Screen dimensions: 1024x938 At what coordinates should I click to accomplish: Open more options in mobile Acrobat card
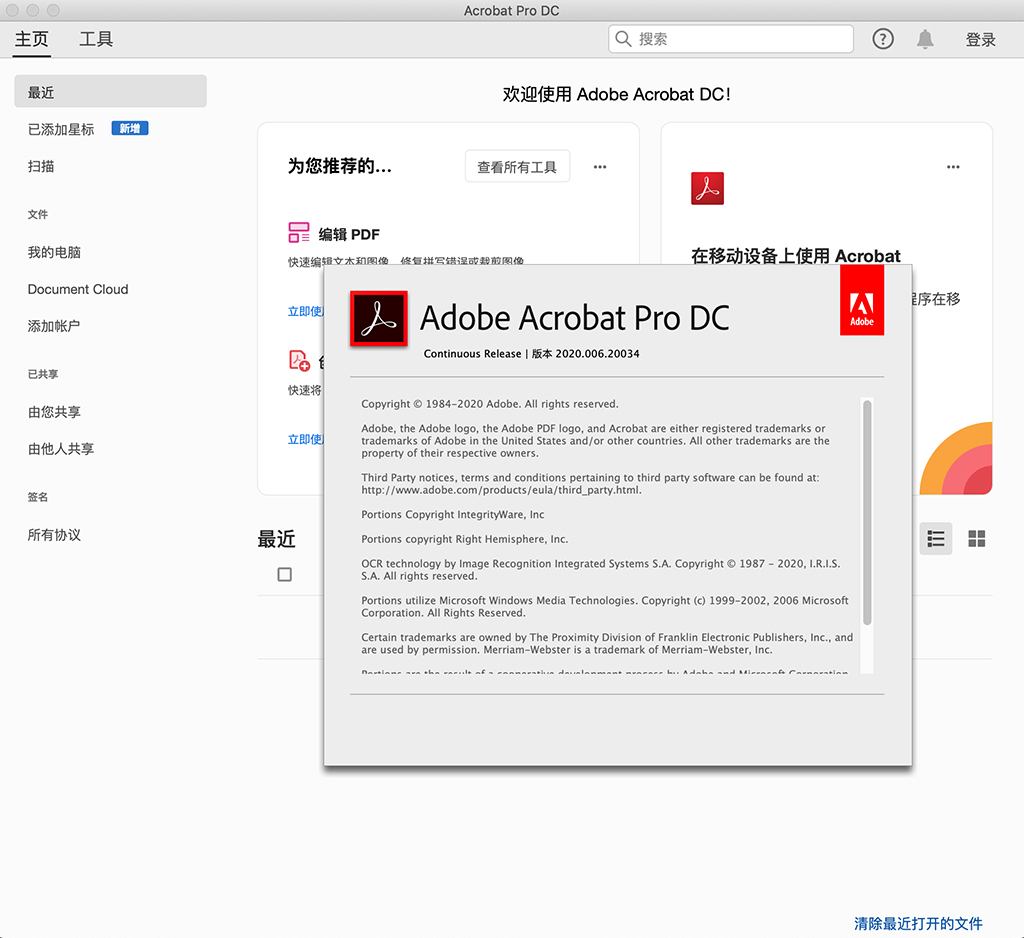tap(953, 167)
